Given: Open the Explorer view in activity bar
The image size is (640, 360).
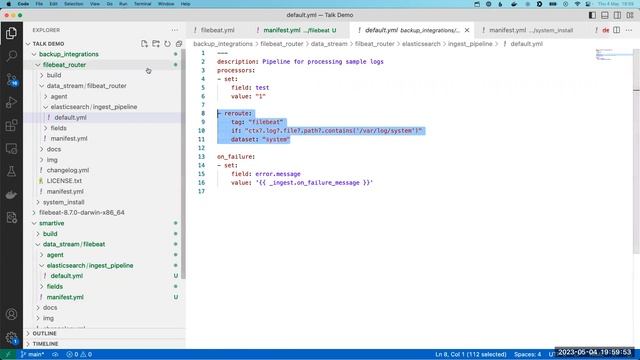Looking at the screenshot, I should coord(11,33).
